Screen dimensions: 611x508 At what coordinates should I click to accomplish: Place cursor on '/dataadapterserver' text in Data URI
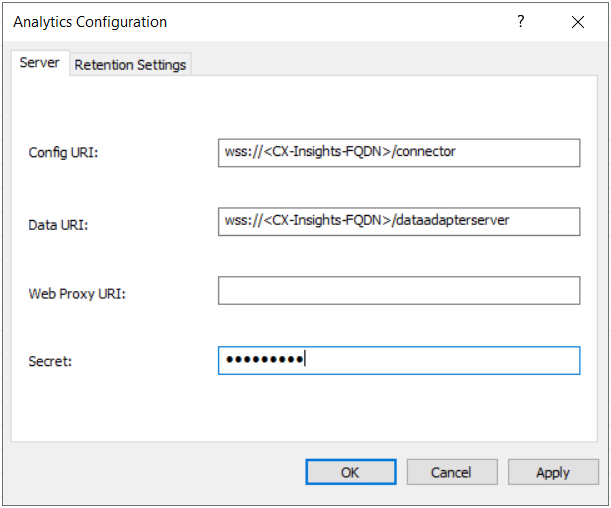tap(452, 221)
